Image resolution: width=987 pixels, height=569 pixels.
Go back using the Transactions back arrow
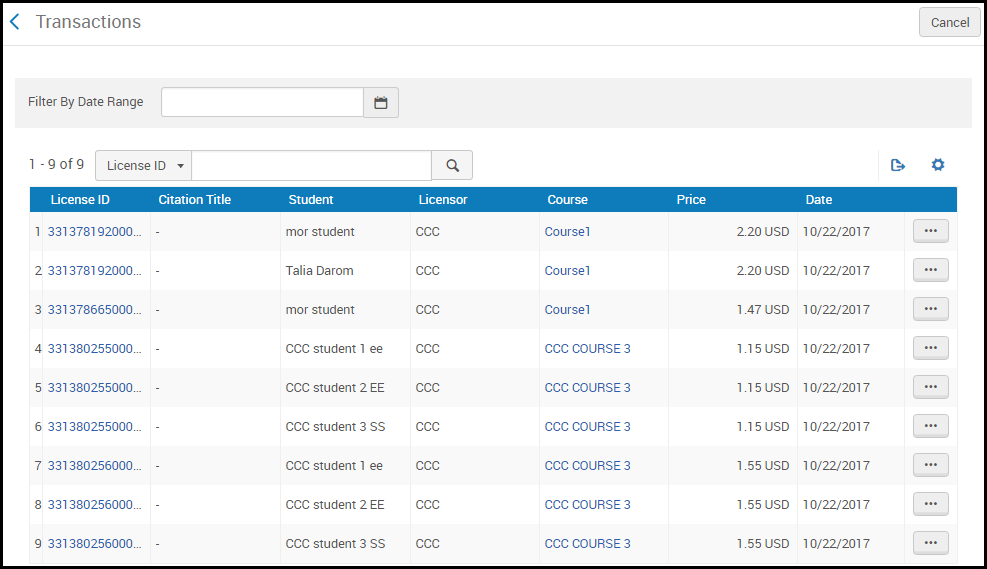click(15, 22)
